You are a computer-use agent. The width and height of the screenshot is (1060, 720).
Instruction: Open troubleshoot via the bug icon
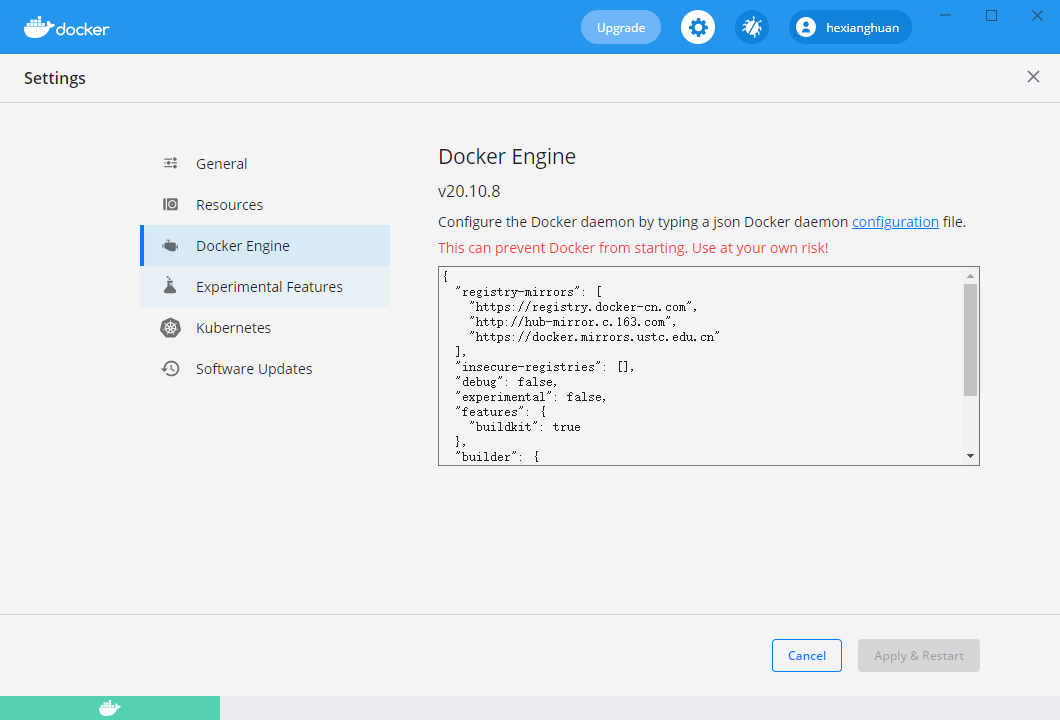[752, 27]
